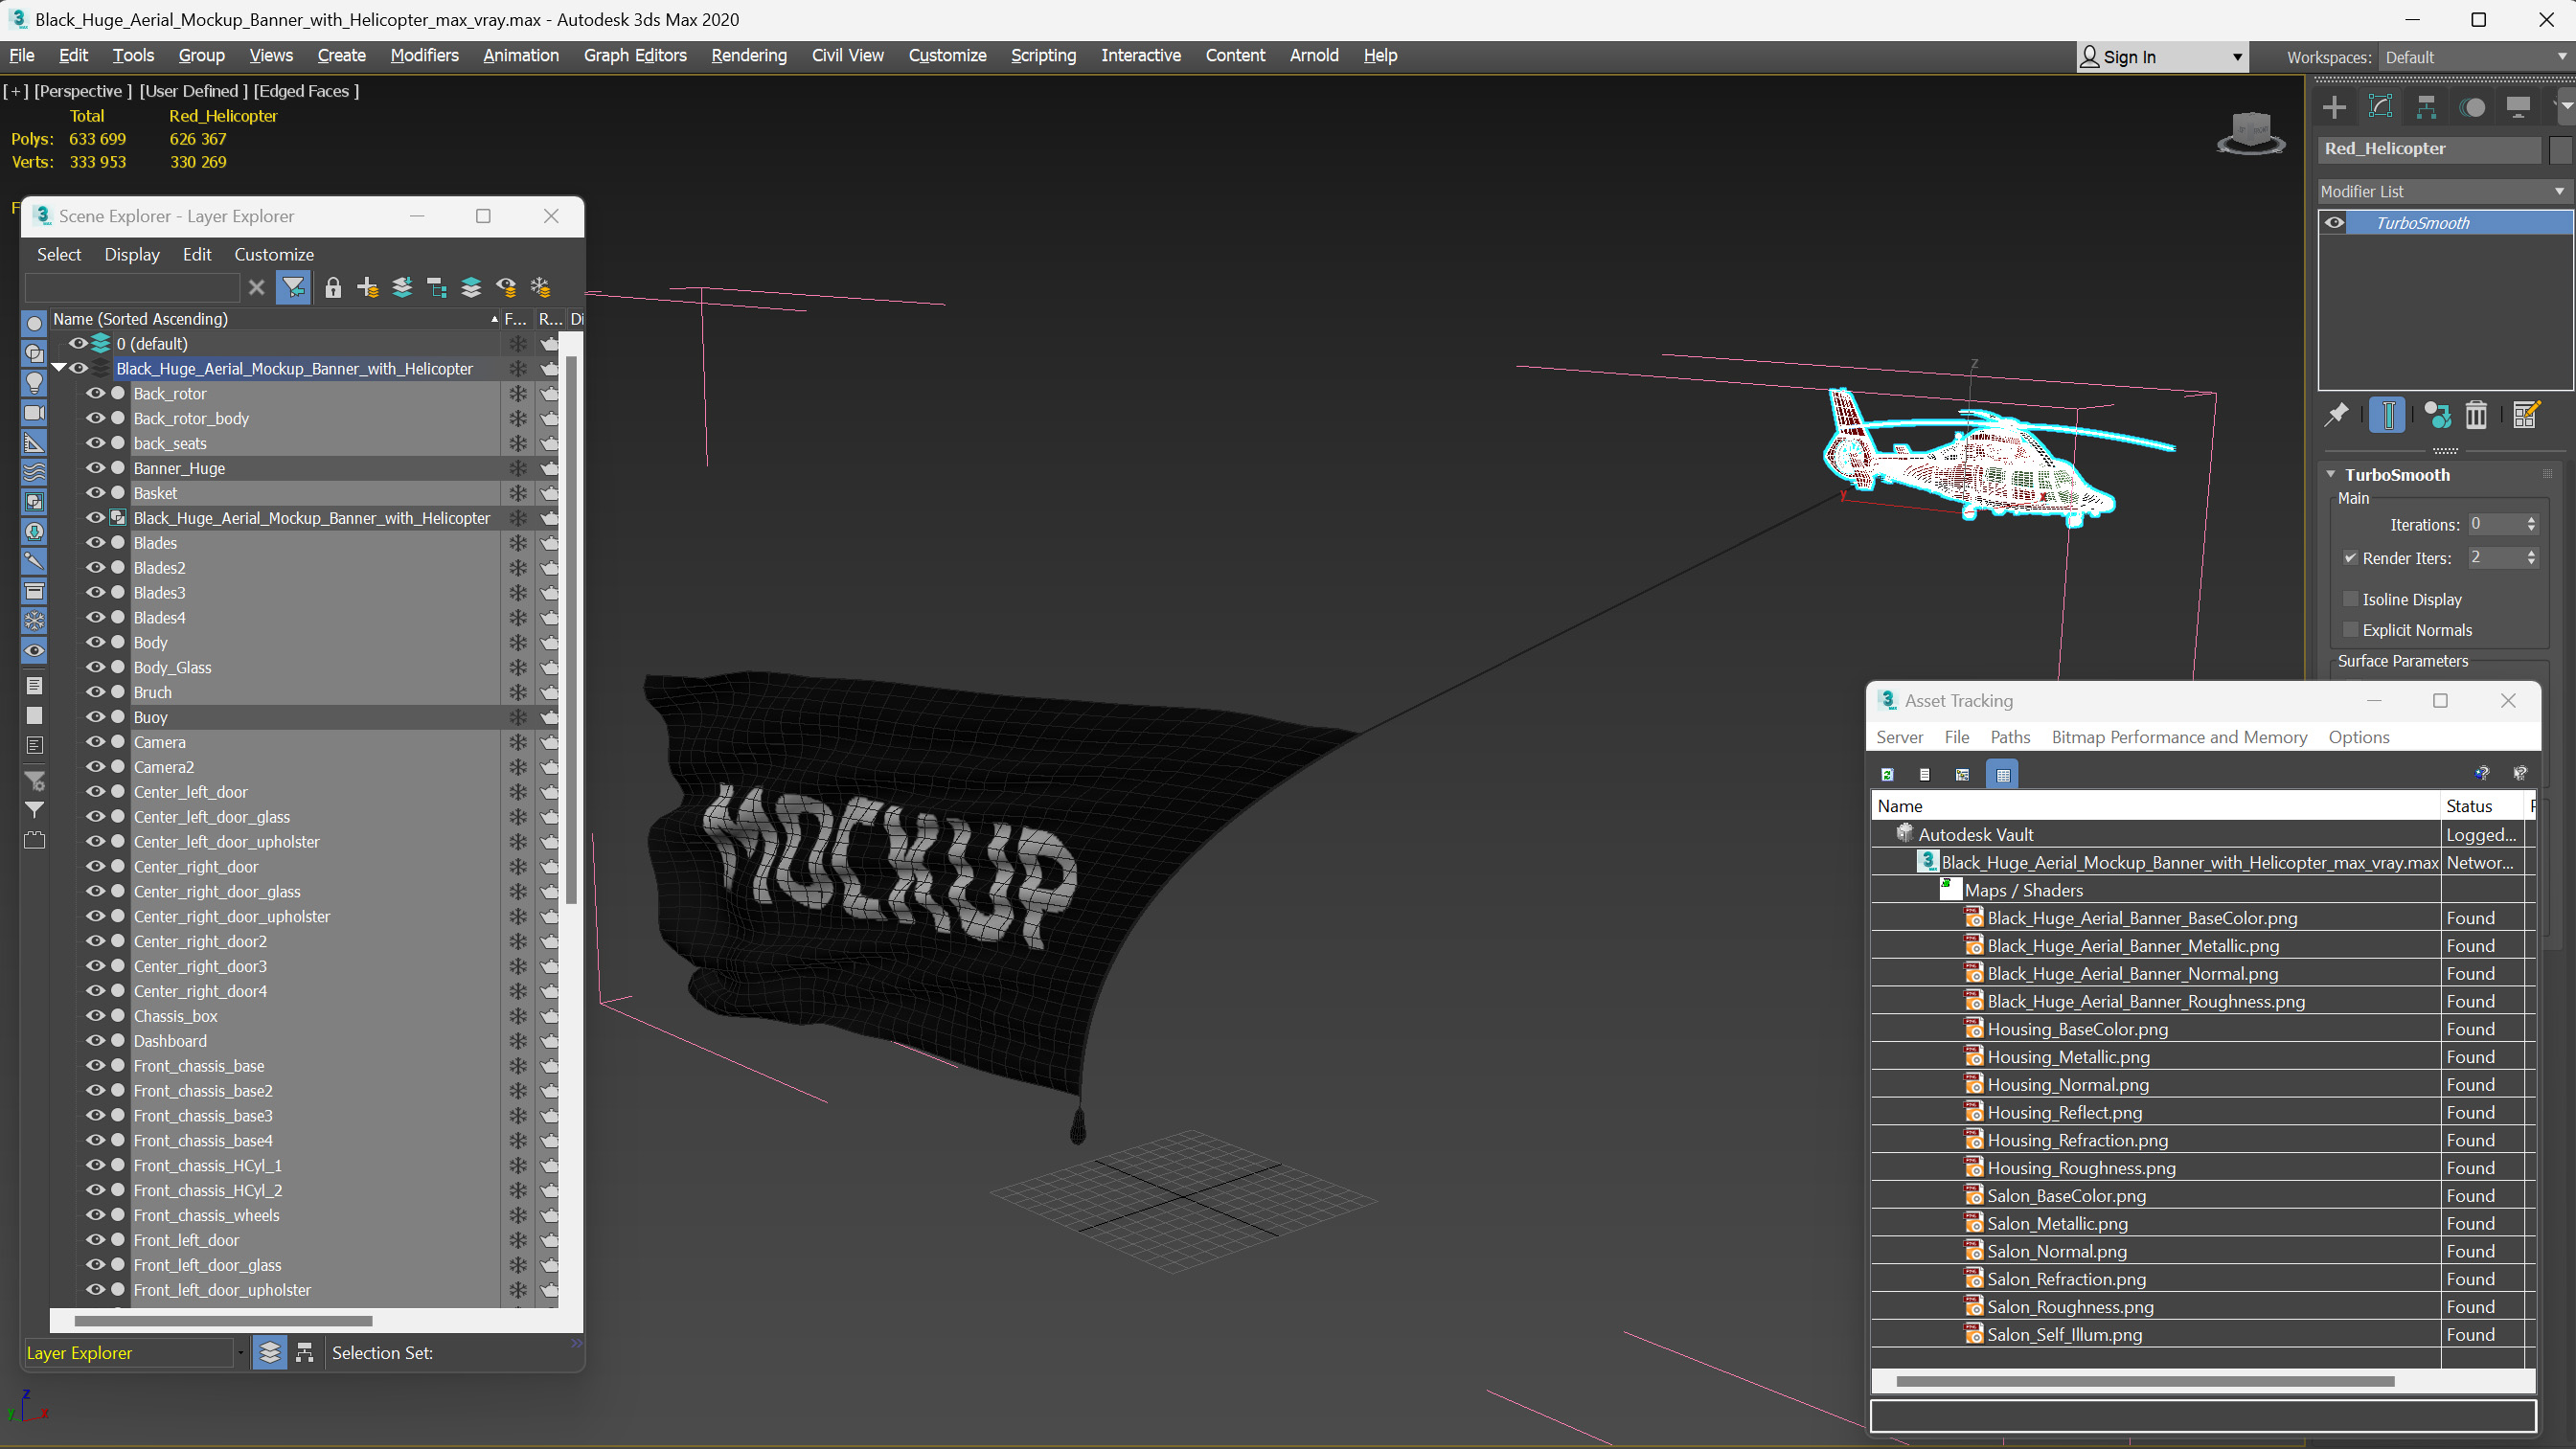The height and width of the screenshot is (1449, 2576).
Task: Enable Render Iters checkbox in TurboSmooth
Action: click(x=2351, y=557)
